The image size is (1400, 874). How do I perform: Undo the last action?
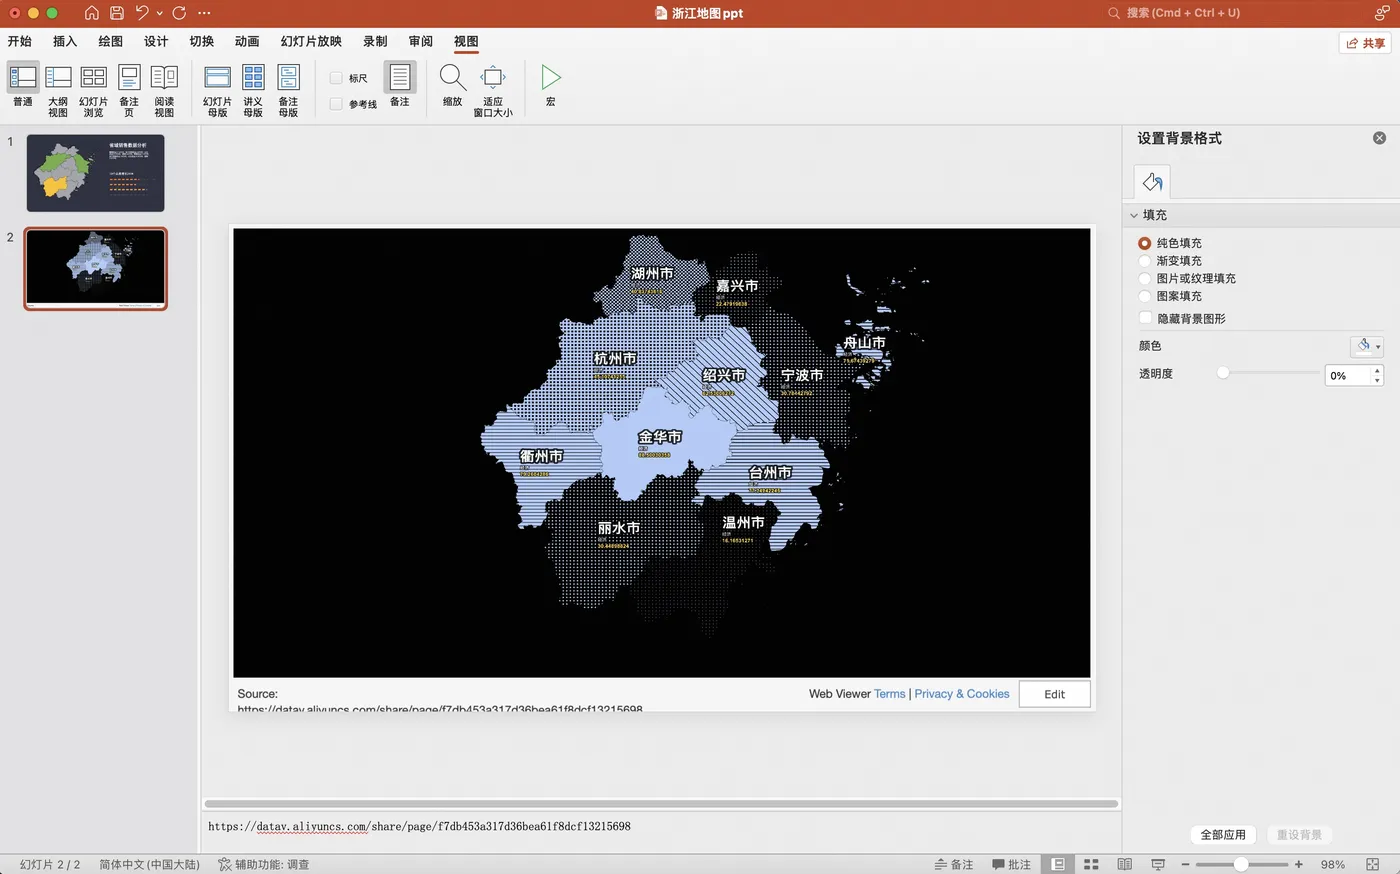coord(142,13)
